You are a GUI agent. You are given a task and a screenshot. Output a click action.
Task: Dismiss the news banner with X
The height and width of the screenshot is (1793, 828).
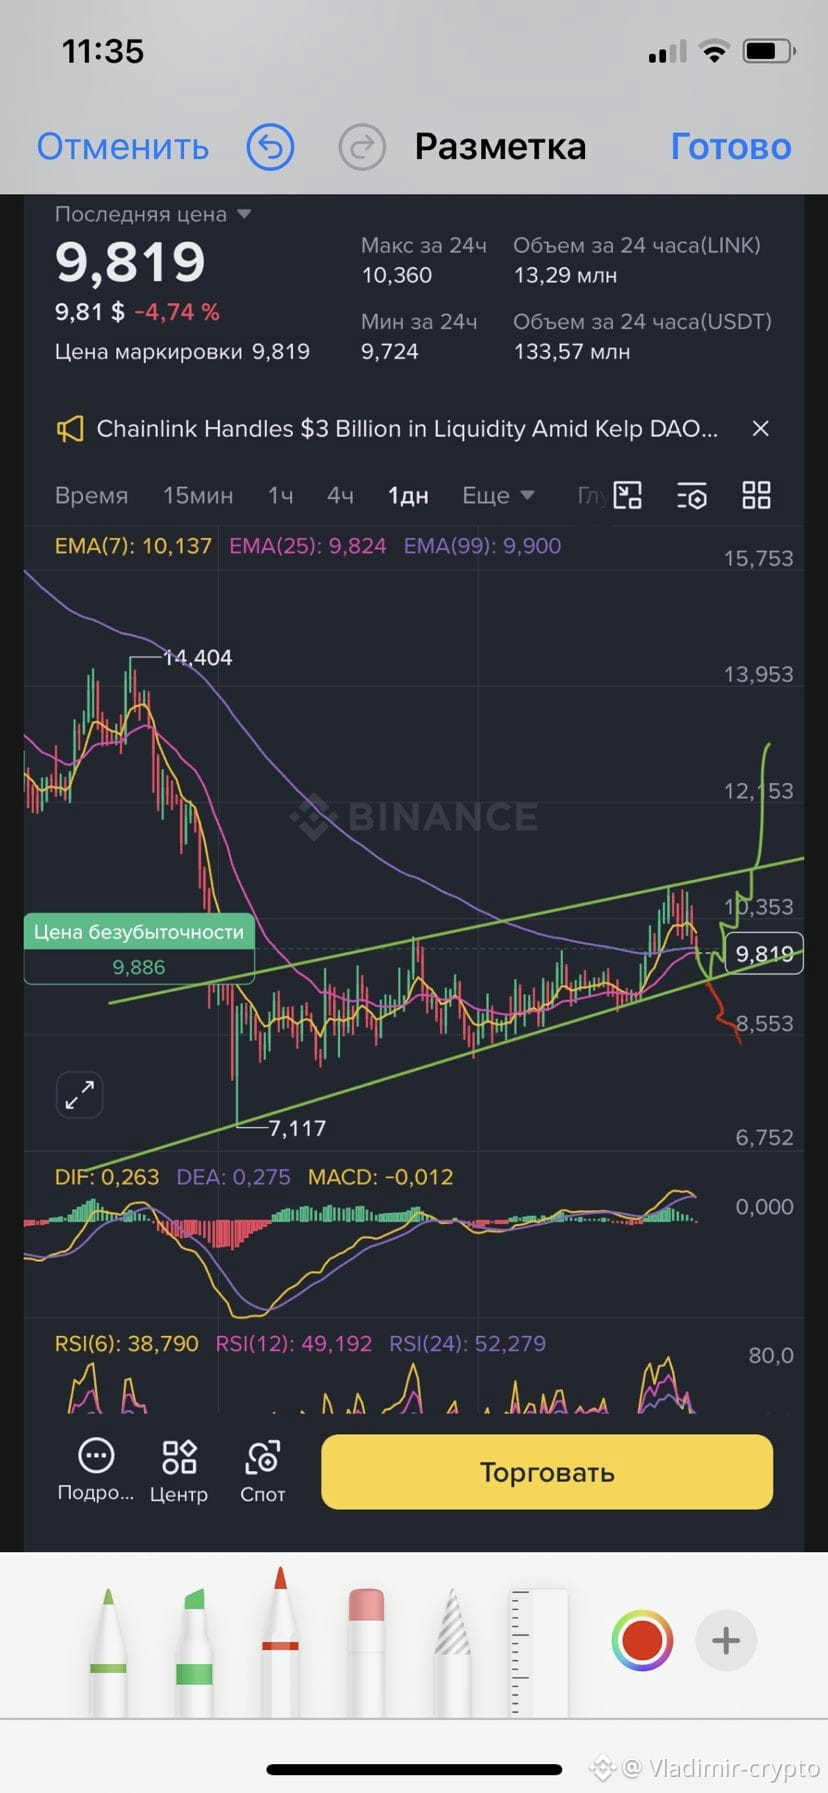click(760, 429)
